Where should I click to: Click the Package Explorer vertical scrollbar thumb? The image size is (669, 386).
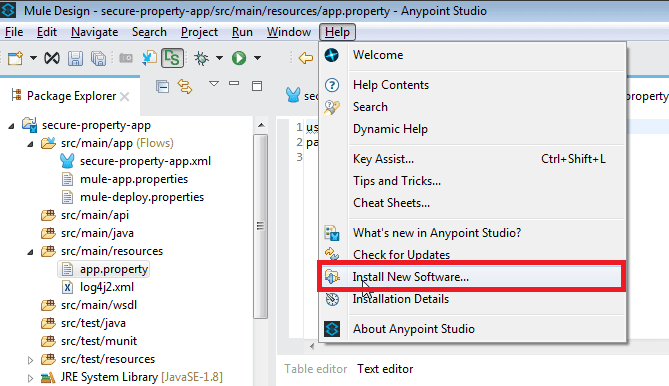click(260, 226)
